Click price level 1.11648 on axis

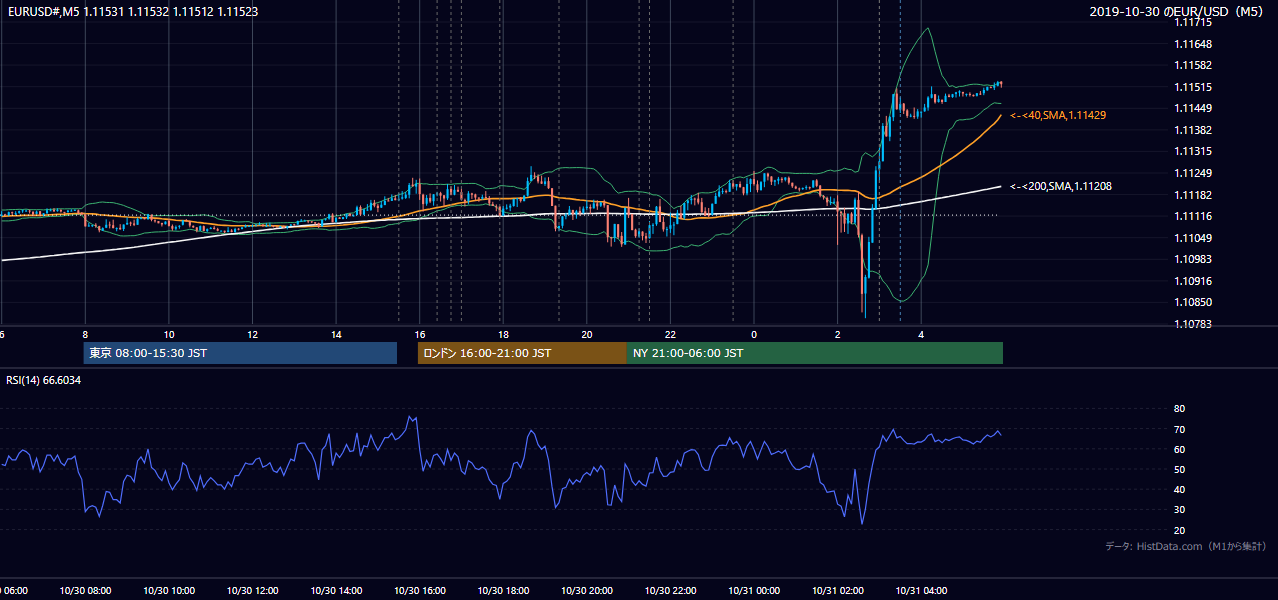click(1194, 44)
